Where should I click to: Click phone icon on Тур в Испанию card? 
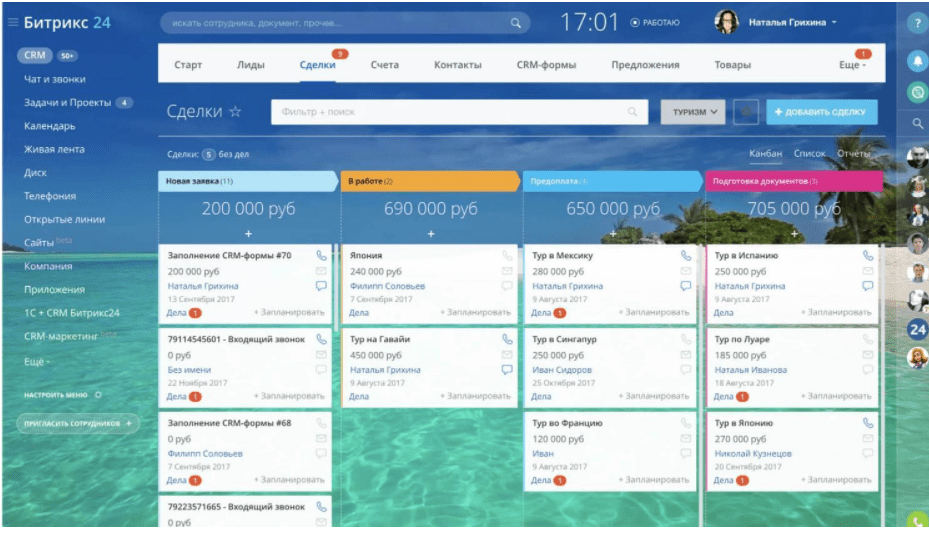(x=867, y=255)
